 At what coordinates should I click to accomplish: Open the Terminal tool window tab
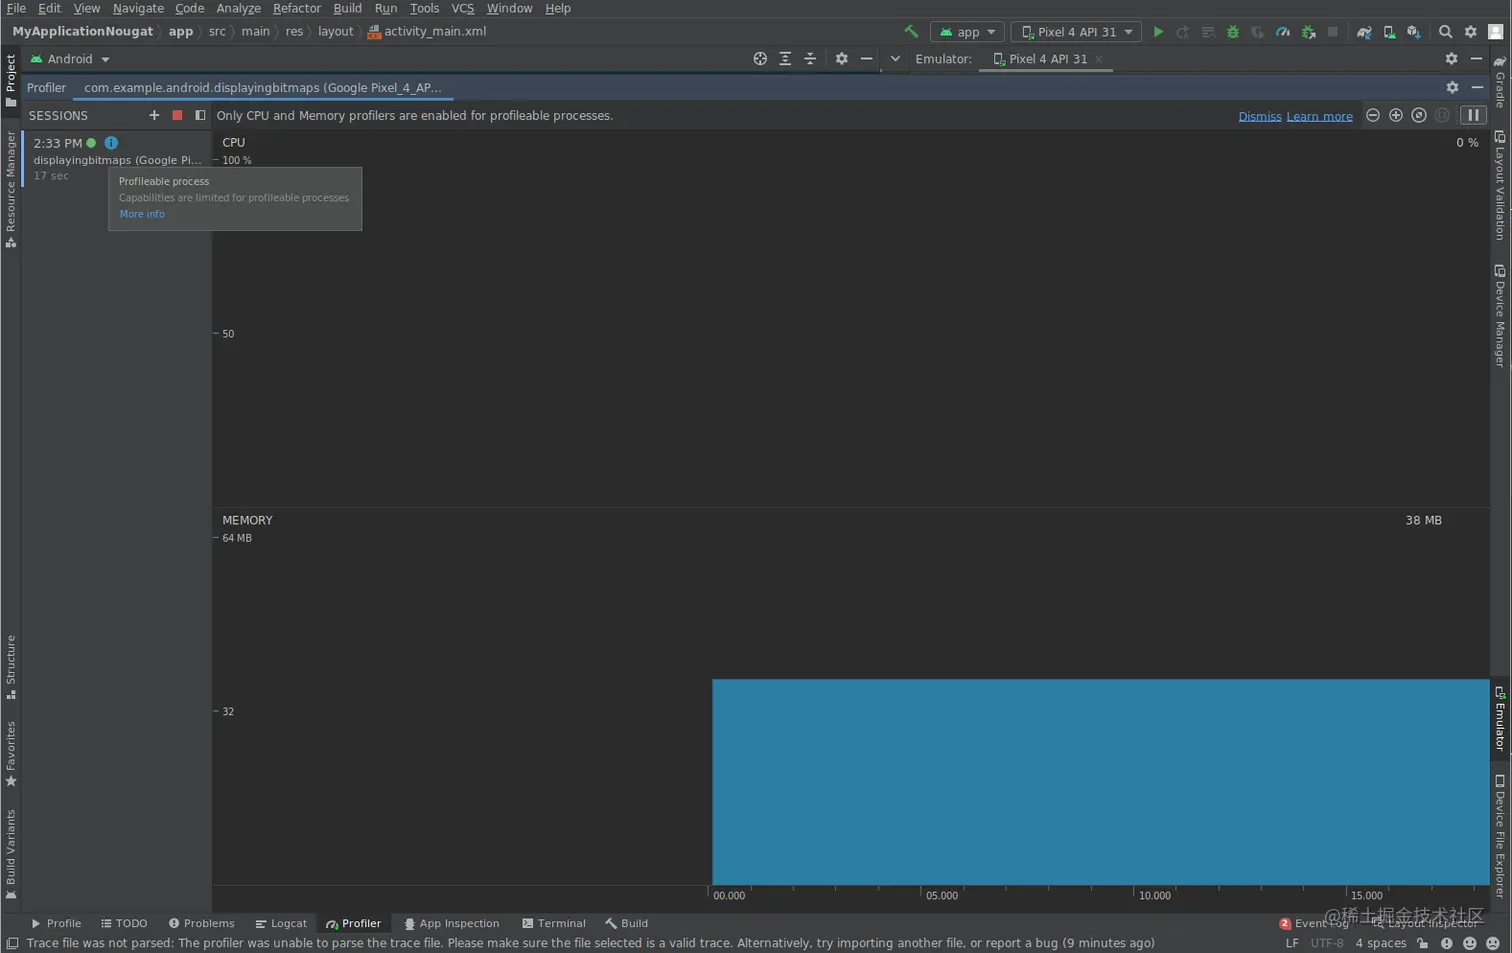click(553, 923)
